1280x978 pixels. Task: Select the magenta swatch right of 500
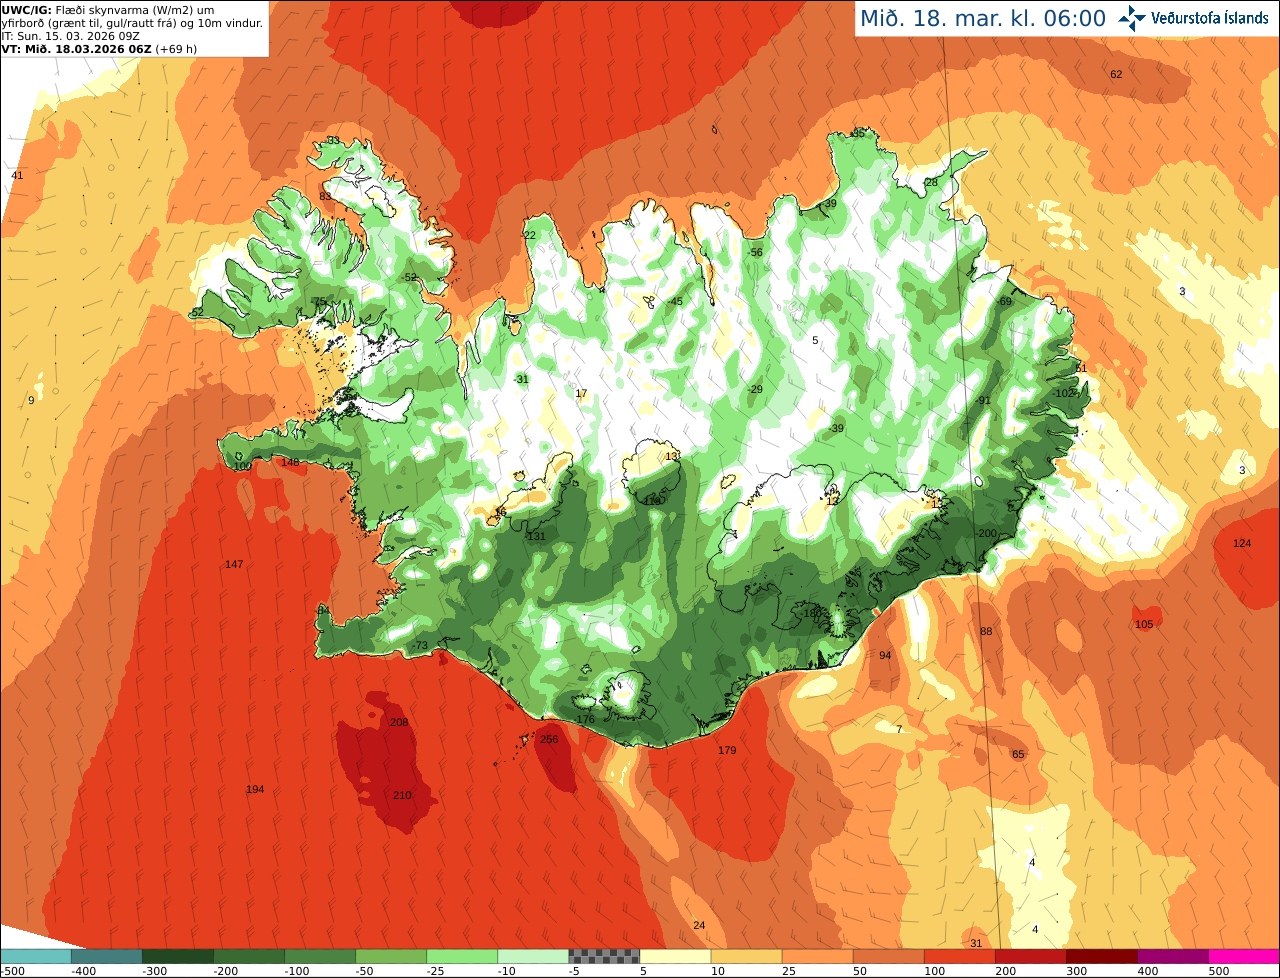(x=1244, y=956)
